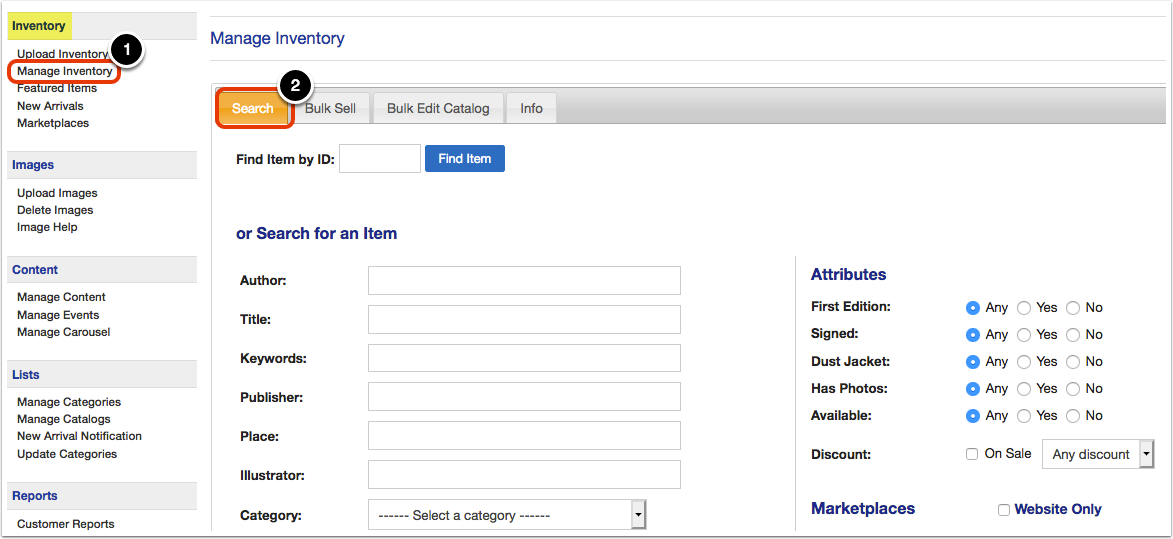Choose Yes for First Edition
The height and width of the screenshot is (539, 1173).
pyautogui.click(x=1024, y=308)
